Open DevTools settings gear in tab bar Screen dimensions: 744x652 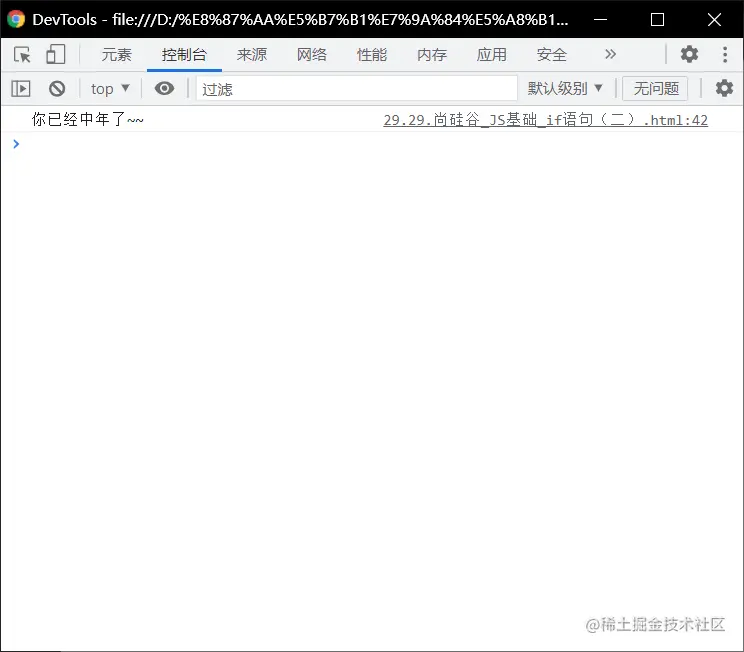689,54
